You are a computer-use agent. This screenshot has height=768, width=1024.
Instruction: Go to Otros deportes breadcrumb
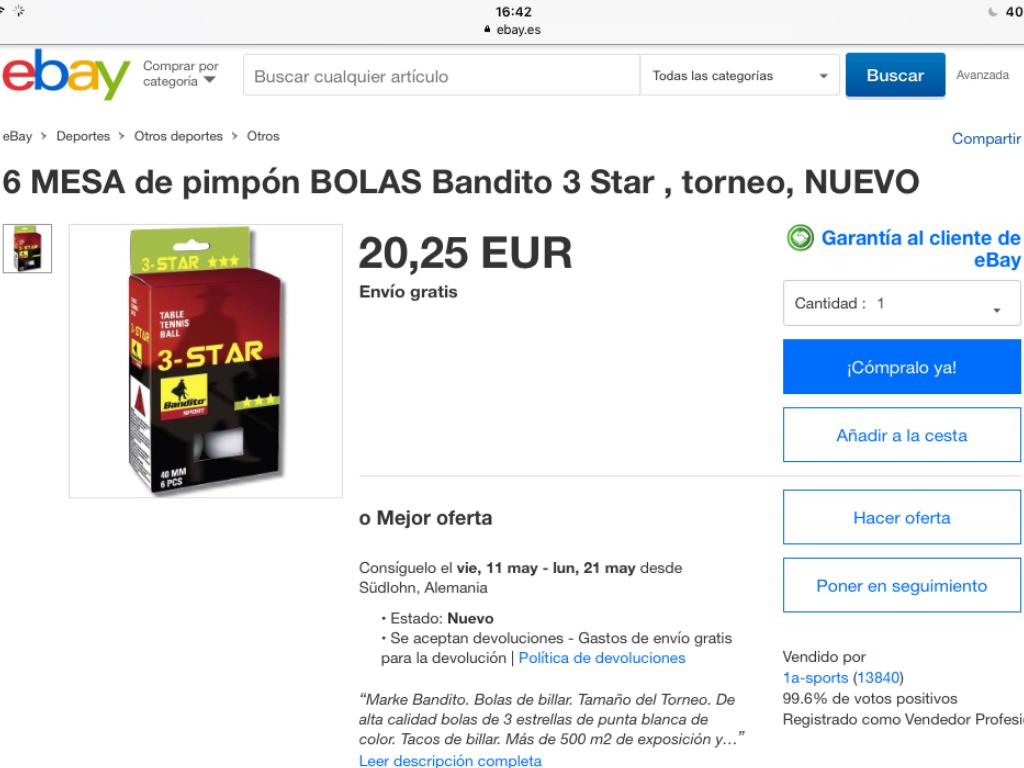(x=178, y=136)
